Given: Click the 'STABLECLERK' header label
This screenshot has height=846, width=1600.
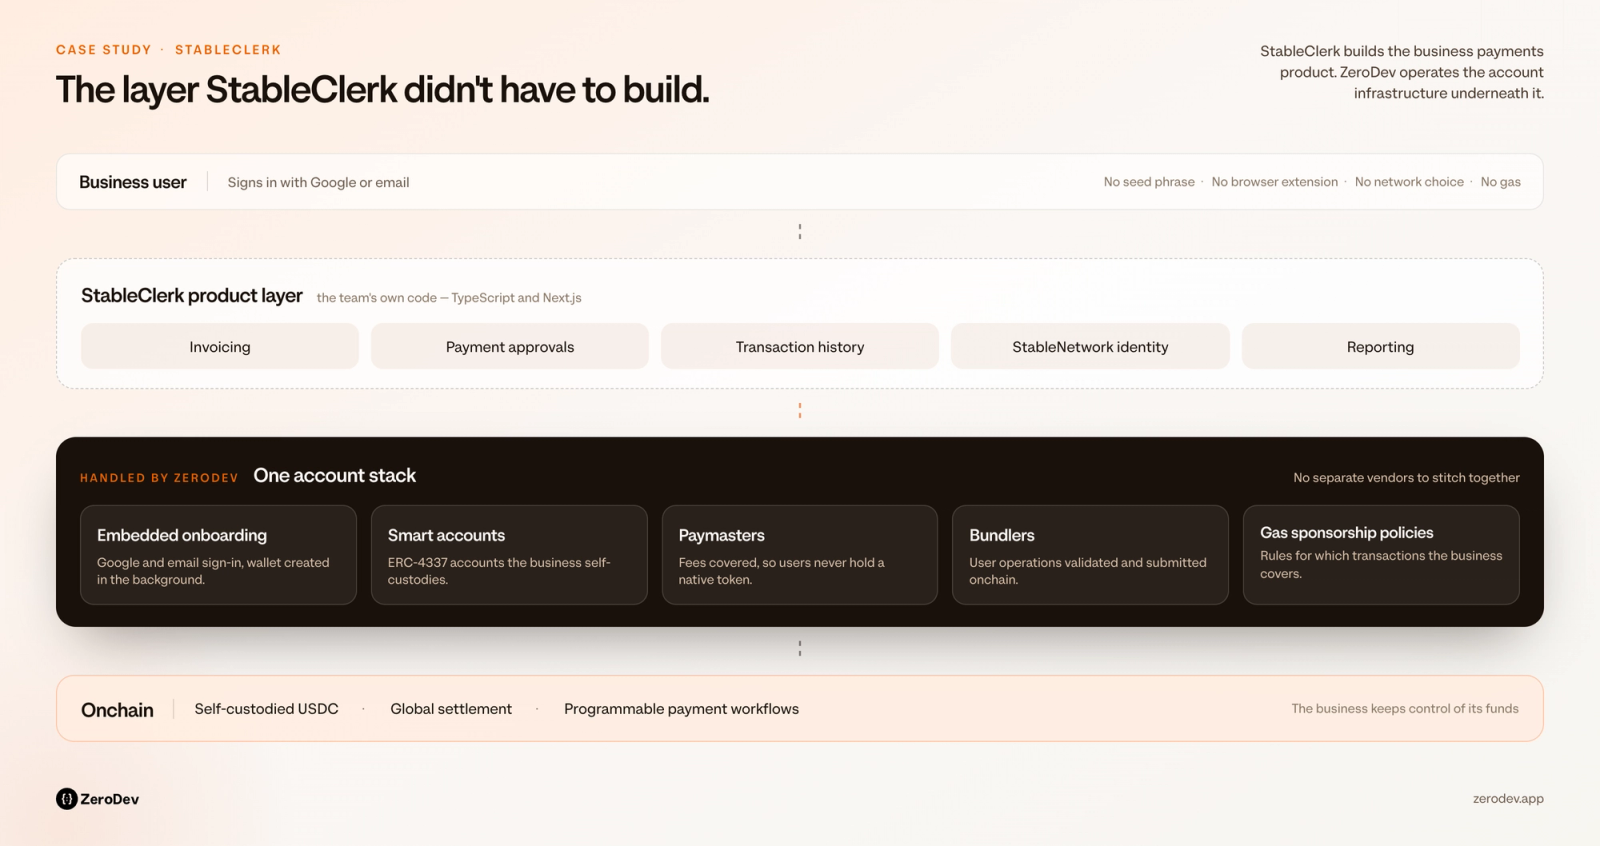Looking at the screenshot, I should (228, 50).
